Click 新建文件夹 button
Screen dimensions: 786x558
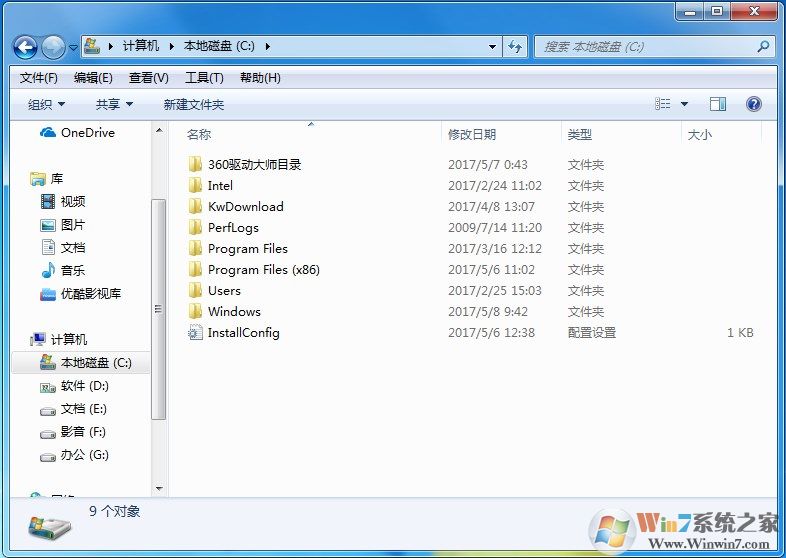click(x=193, y=104)
